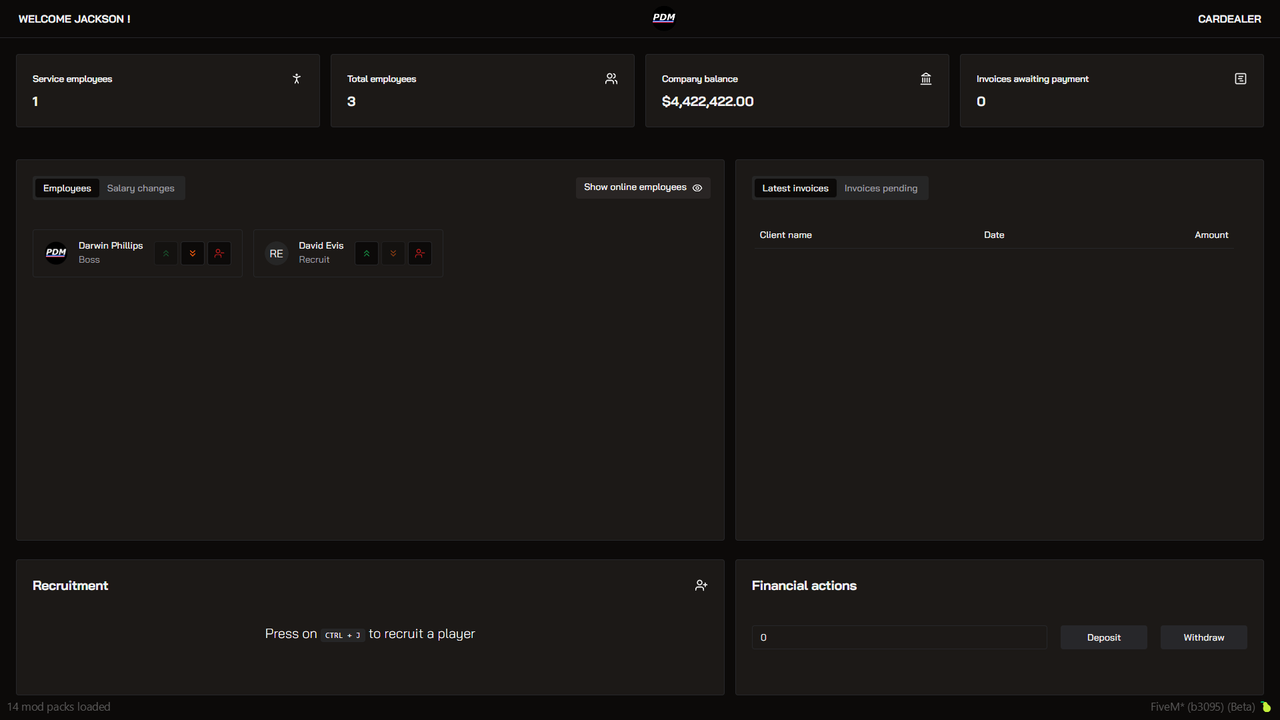Toggle Show online employees eye icon

pyautogui.click(x=697, y=187)
